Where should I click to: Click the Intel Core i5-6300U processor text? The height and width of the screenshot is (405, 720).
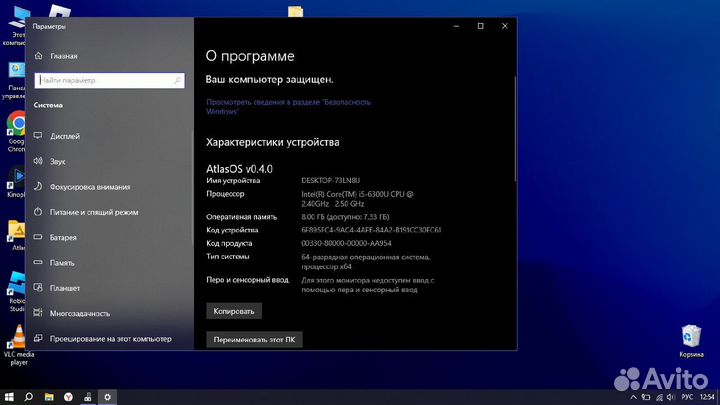(x=357, y=199)
